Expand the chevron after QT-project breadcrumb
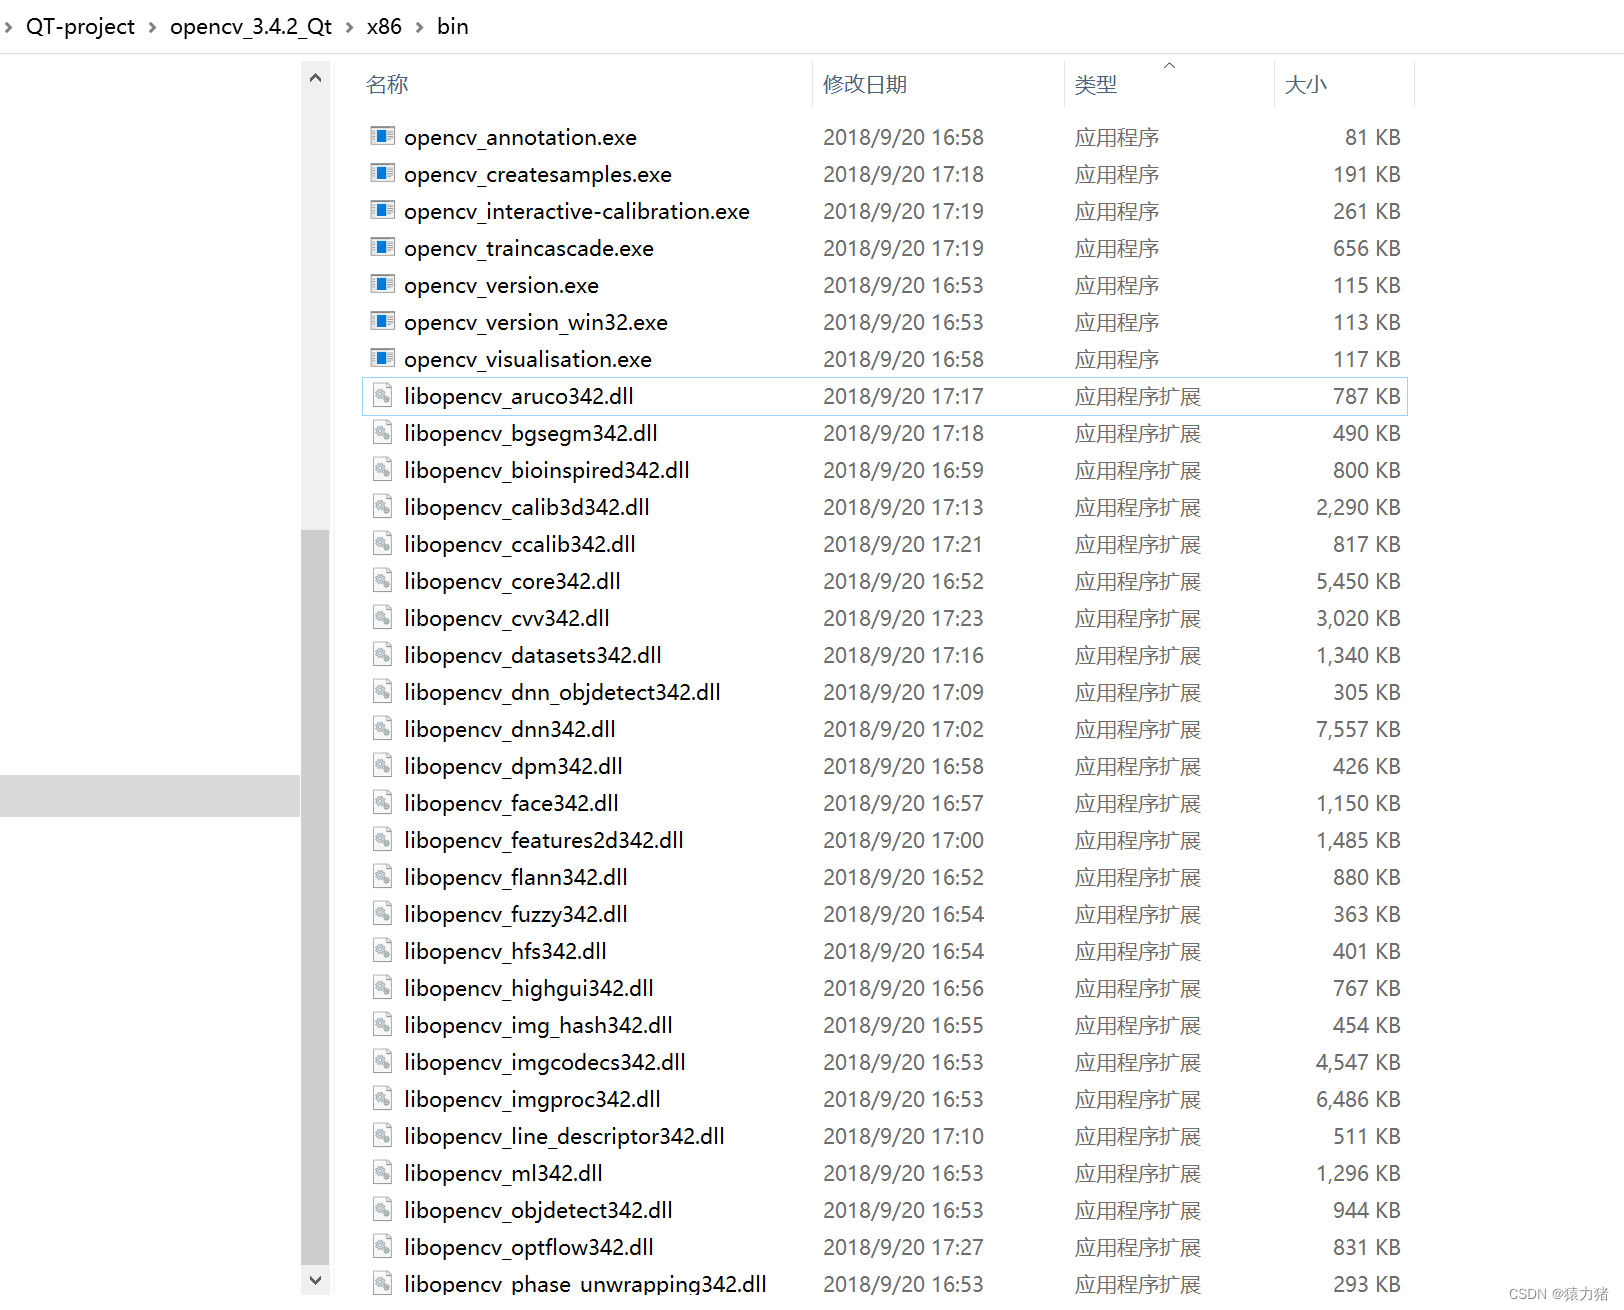Viewport: 1624px width, 1310px height. click(x=152, y=26)
